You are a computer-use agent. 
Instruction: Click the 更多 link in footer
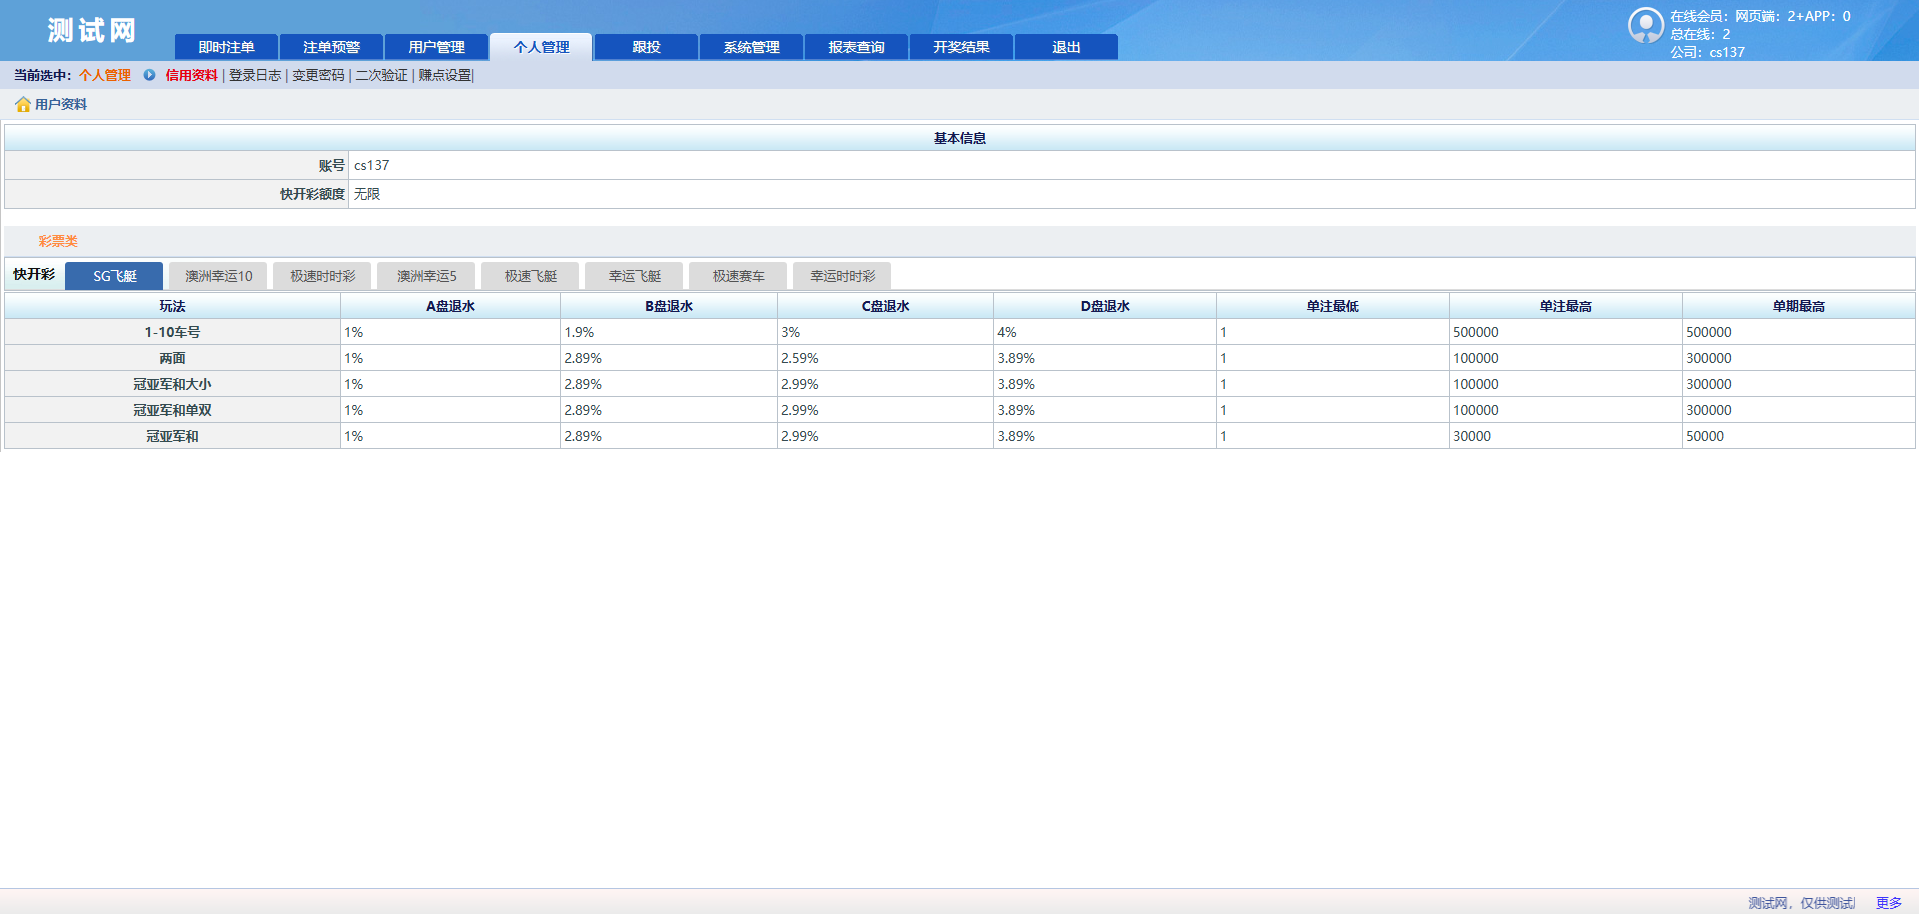[x=1888, y=903]
